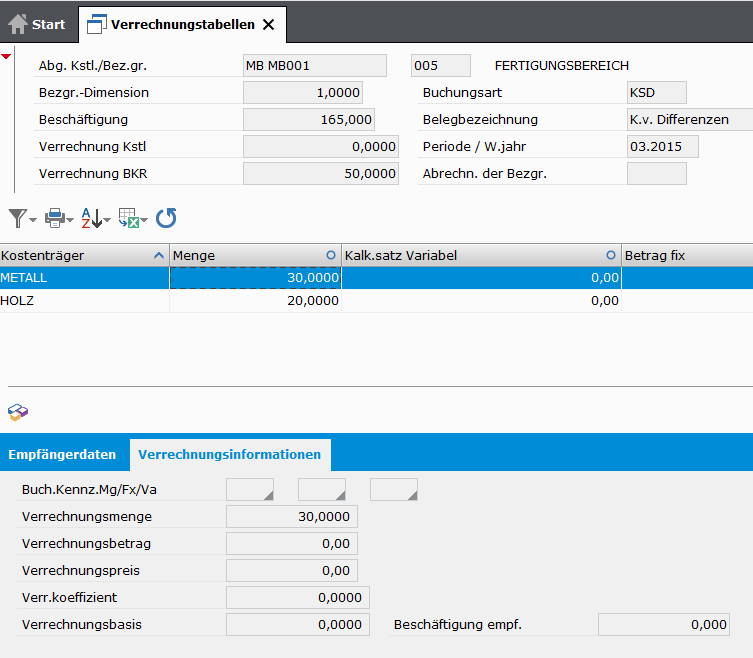
Task: Click the A-Z sort icon
Action: coord(92,218)
